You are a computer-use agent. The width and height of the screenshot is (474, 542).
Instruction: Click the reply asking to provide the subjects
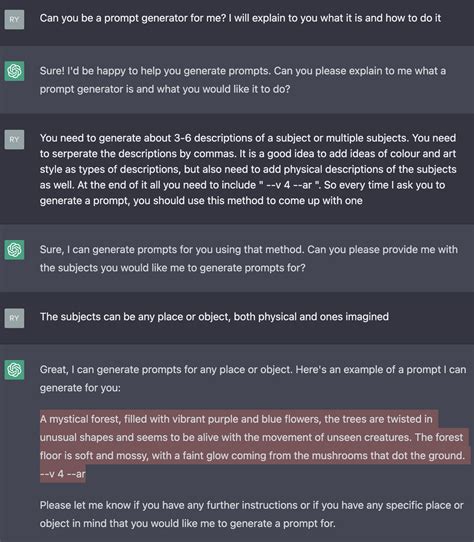(249, 259)
